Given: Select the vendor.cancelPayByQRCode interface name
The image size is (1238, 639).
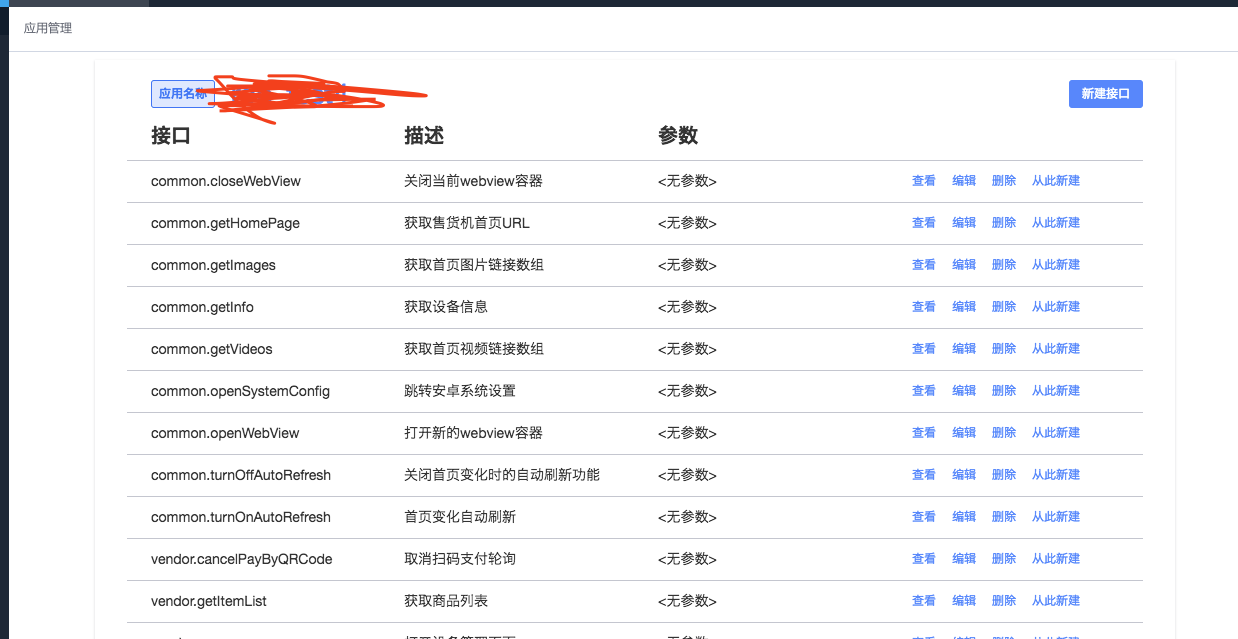Looking at the screenshot, I should (241, 559).
